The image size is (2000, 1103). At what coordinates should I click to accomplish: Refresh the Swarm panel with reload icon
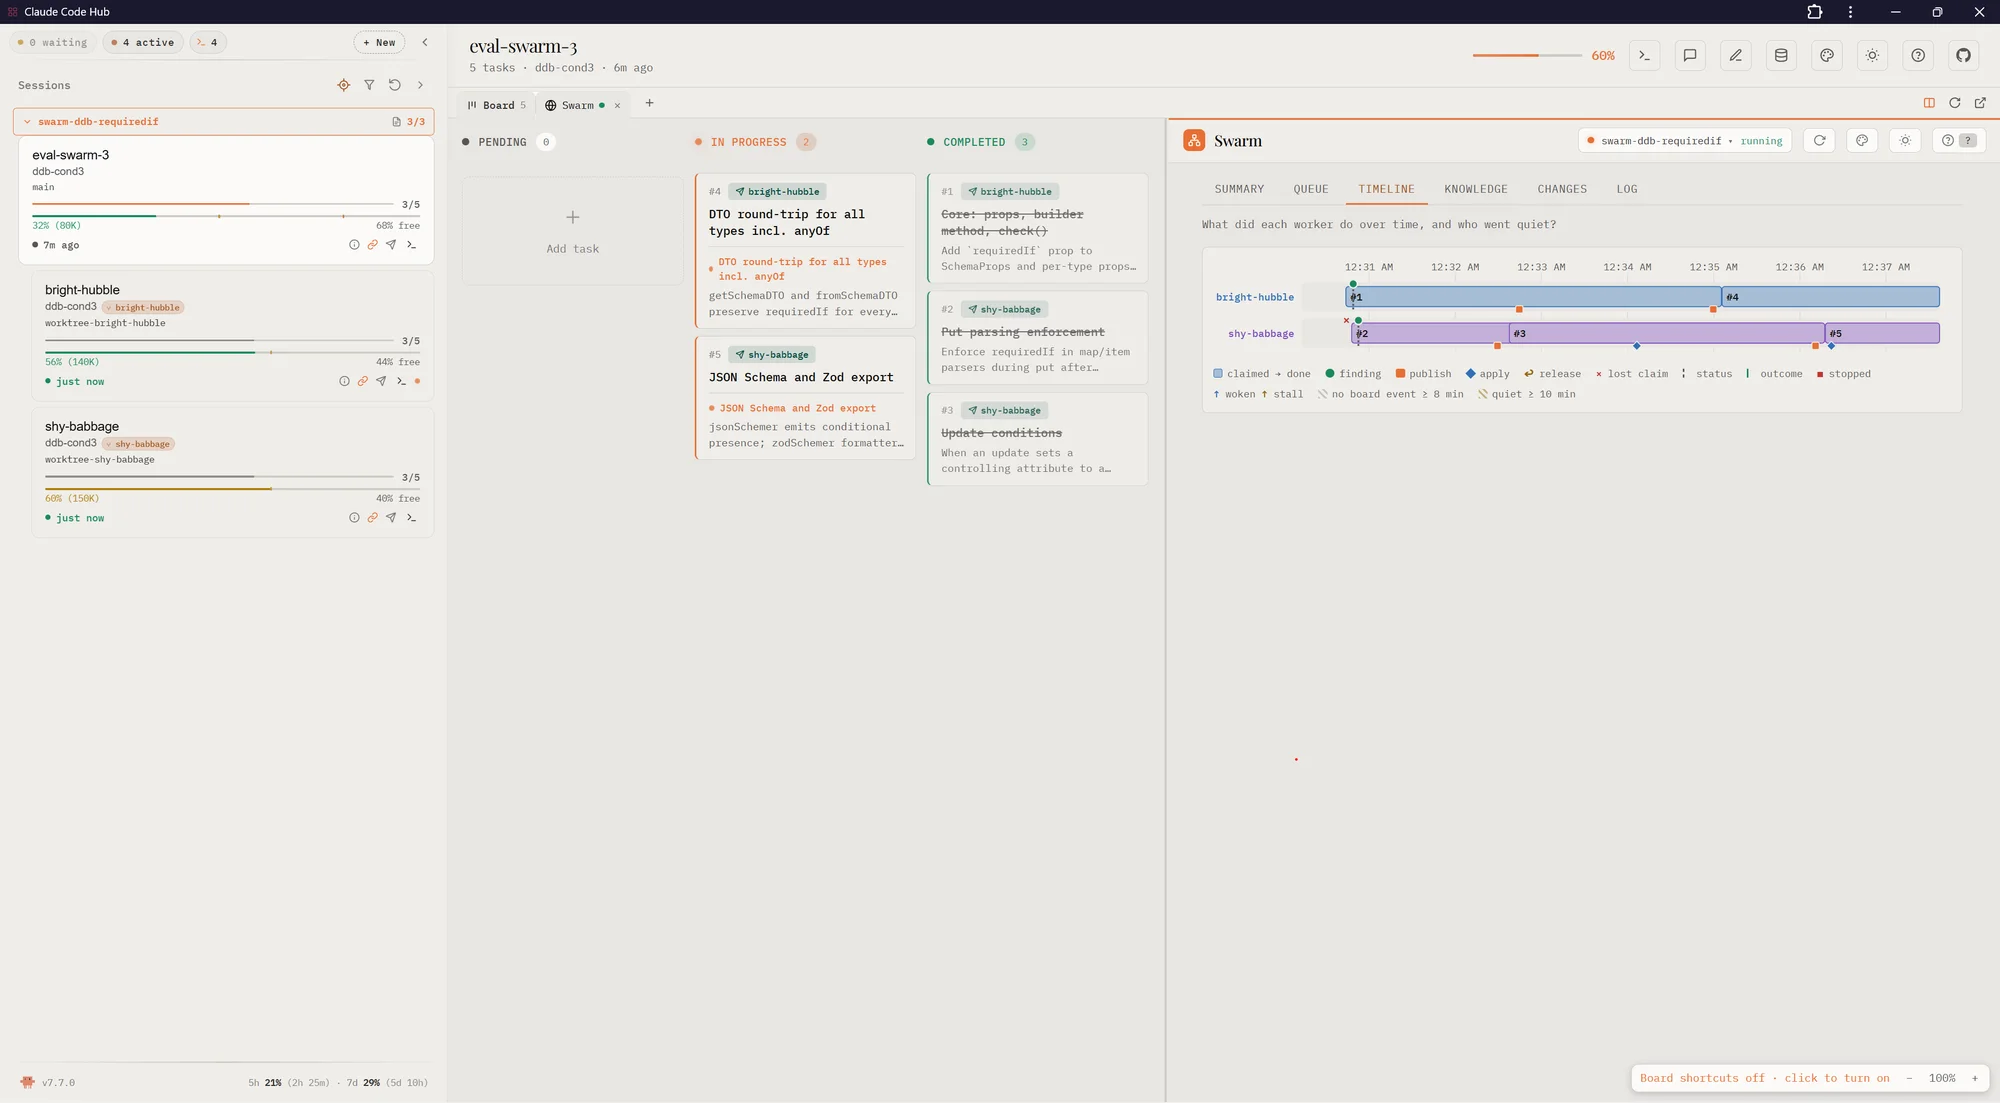tap(1820, 141)
